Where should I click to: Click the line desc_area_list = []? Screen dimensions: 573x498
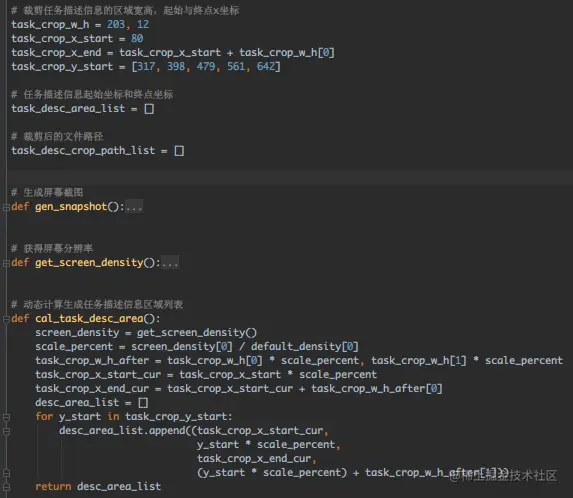click(x=92, y=403)
